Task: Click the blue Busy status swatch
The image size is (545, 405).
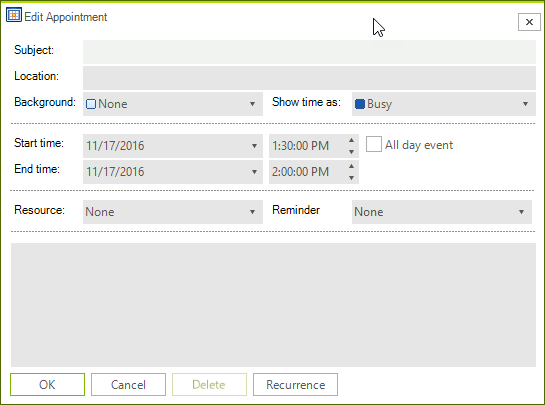Action: click(x=360, y=104)
